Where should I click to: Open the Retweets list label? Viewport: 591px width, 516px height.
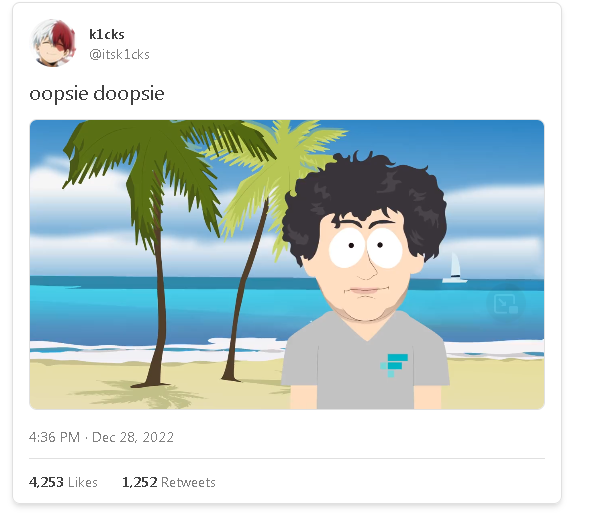[x=188, y=482]
